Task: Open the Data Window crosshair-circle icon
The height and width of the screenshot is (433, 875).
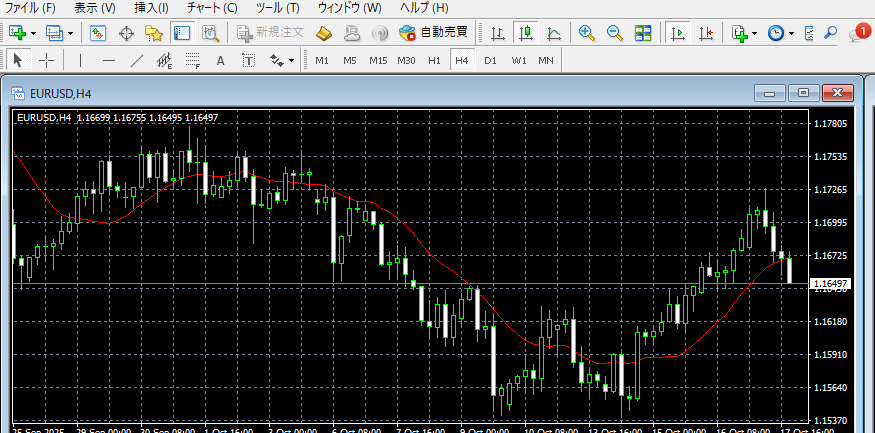Action: [x=127, y=33]
